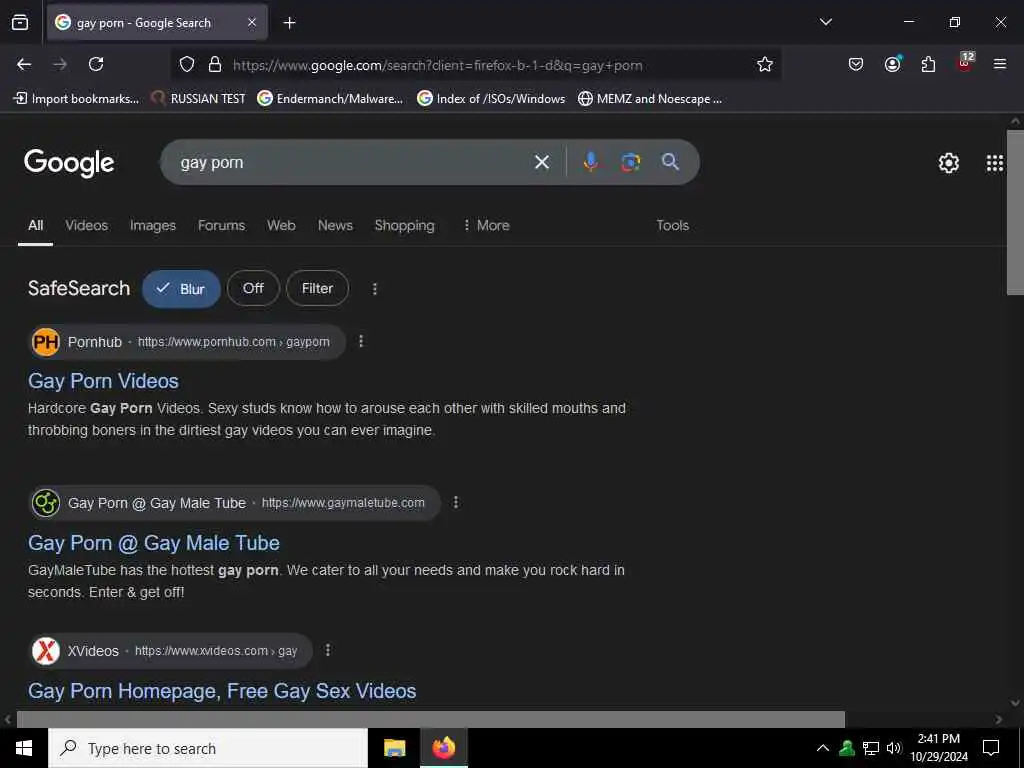Click the green user tray icon

click(x=847, y=748)
